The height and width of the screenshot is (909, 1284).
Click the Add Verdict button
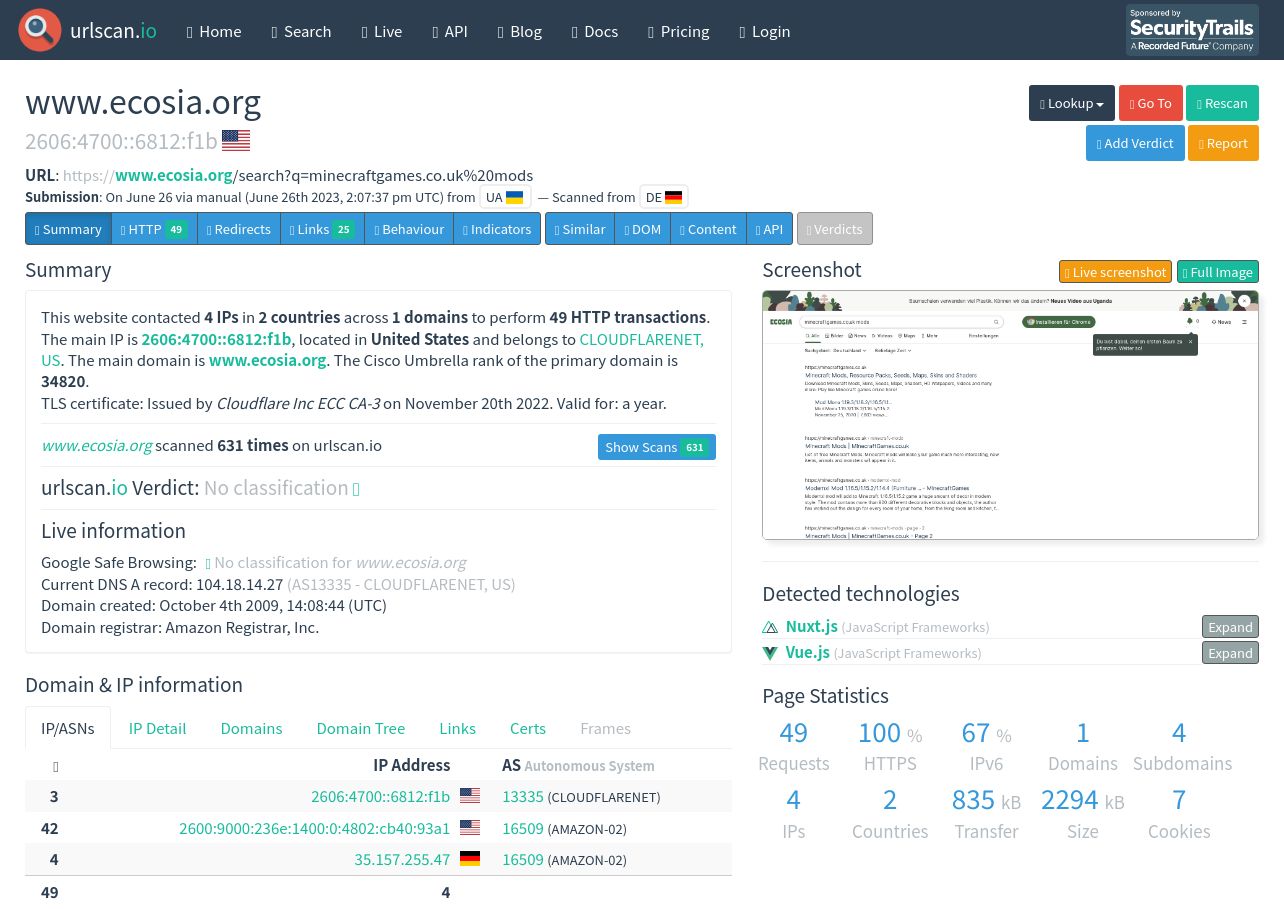click(x=1135, y=143)
